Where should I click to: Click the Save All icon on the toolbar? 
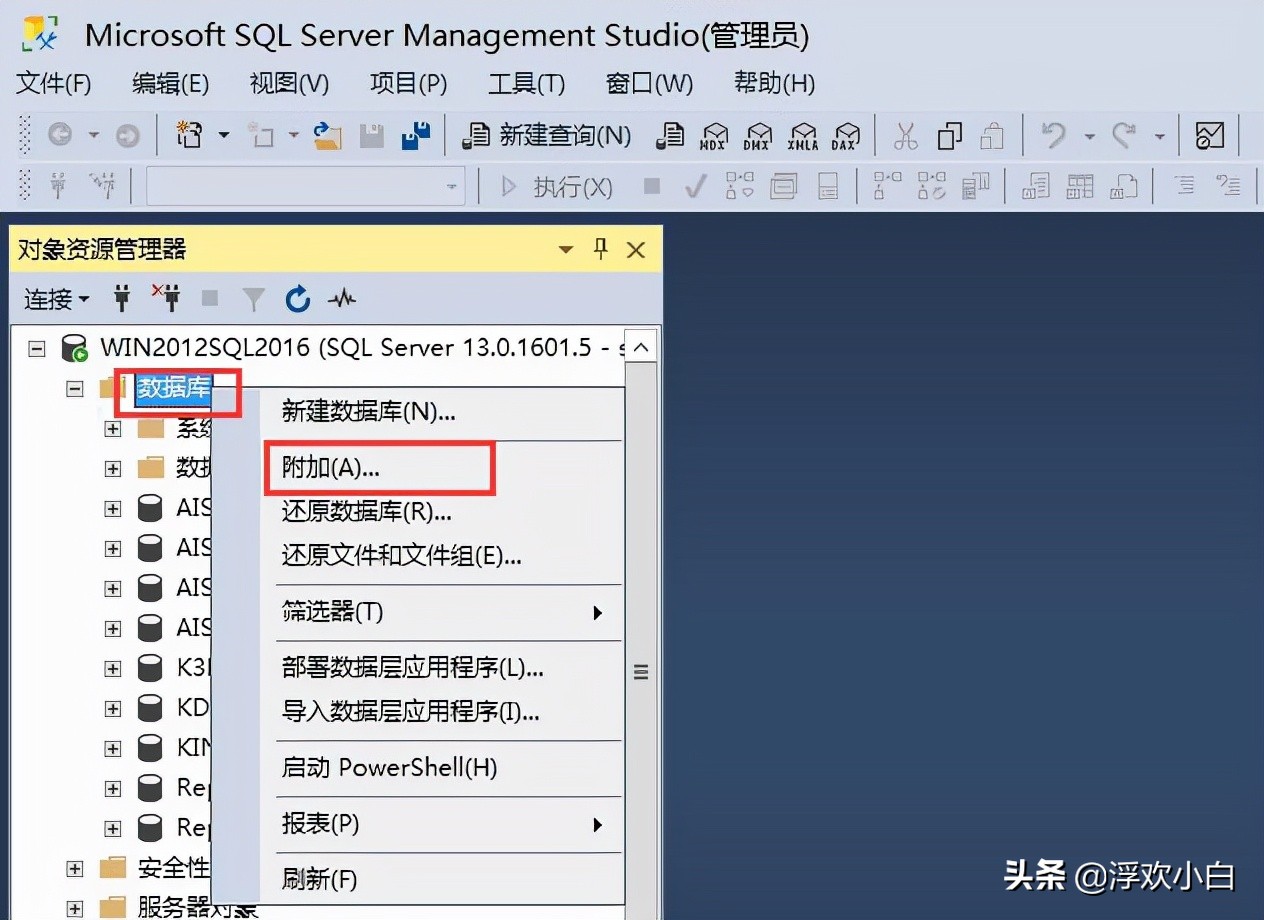[417, 136]
